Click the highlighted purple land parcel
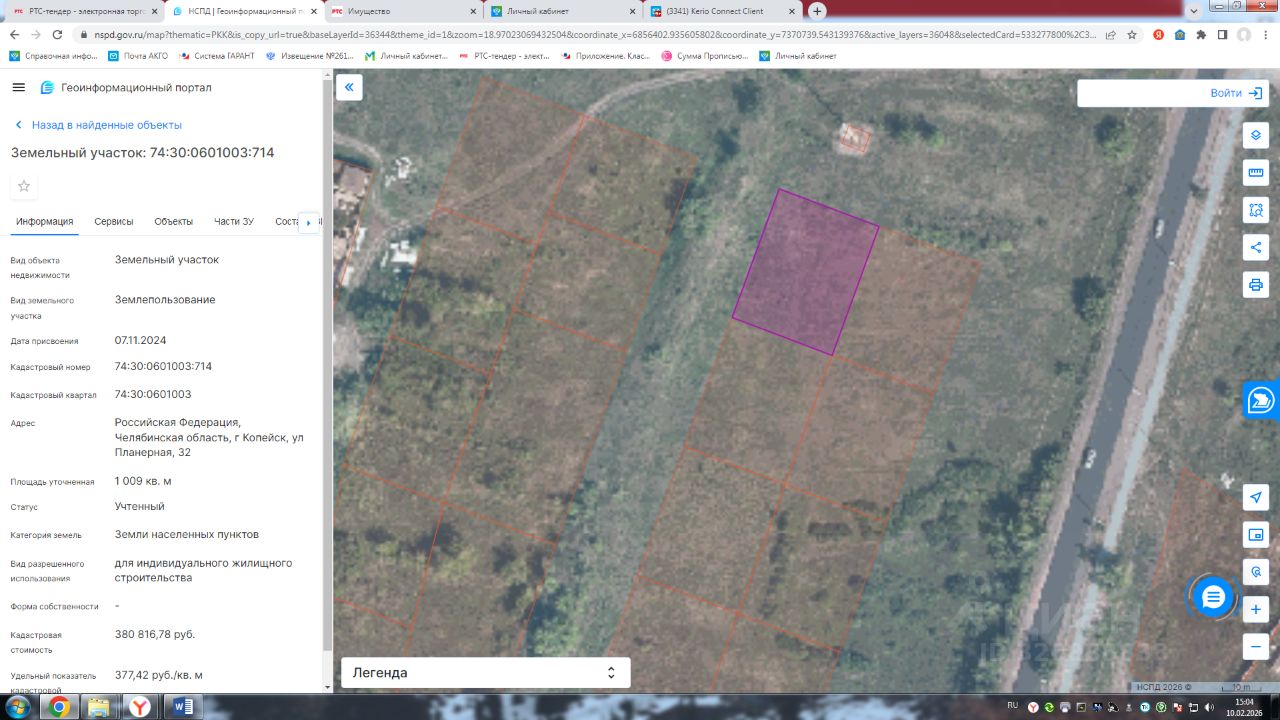The height and width of the screenshot is (720, 1280). [x=805, y=272]
